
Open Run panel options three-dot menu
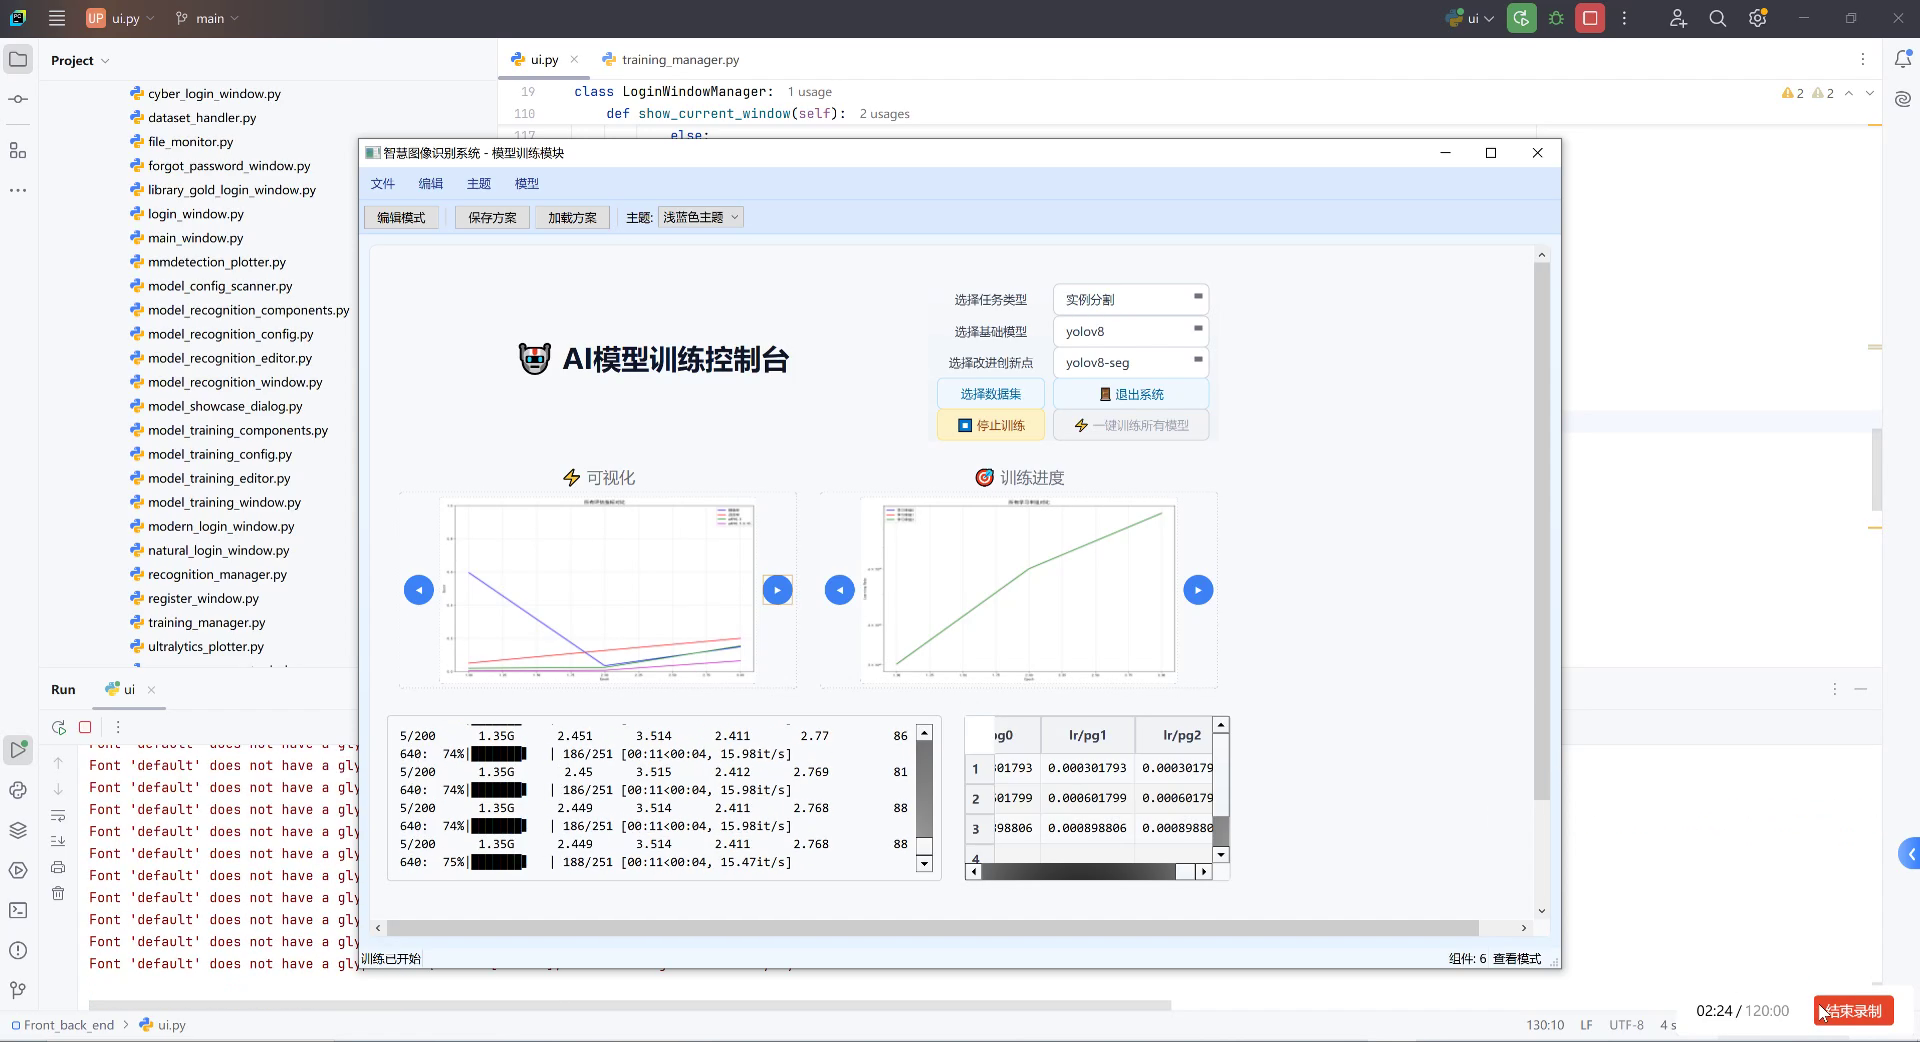tap(1834, 689)
